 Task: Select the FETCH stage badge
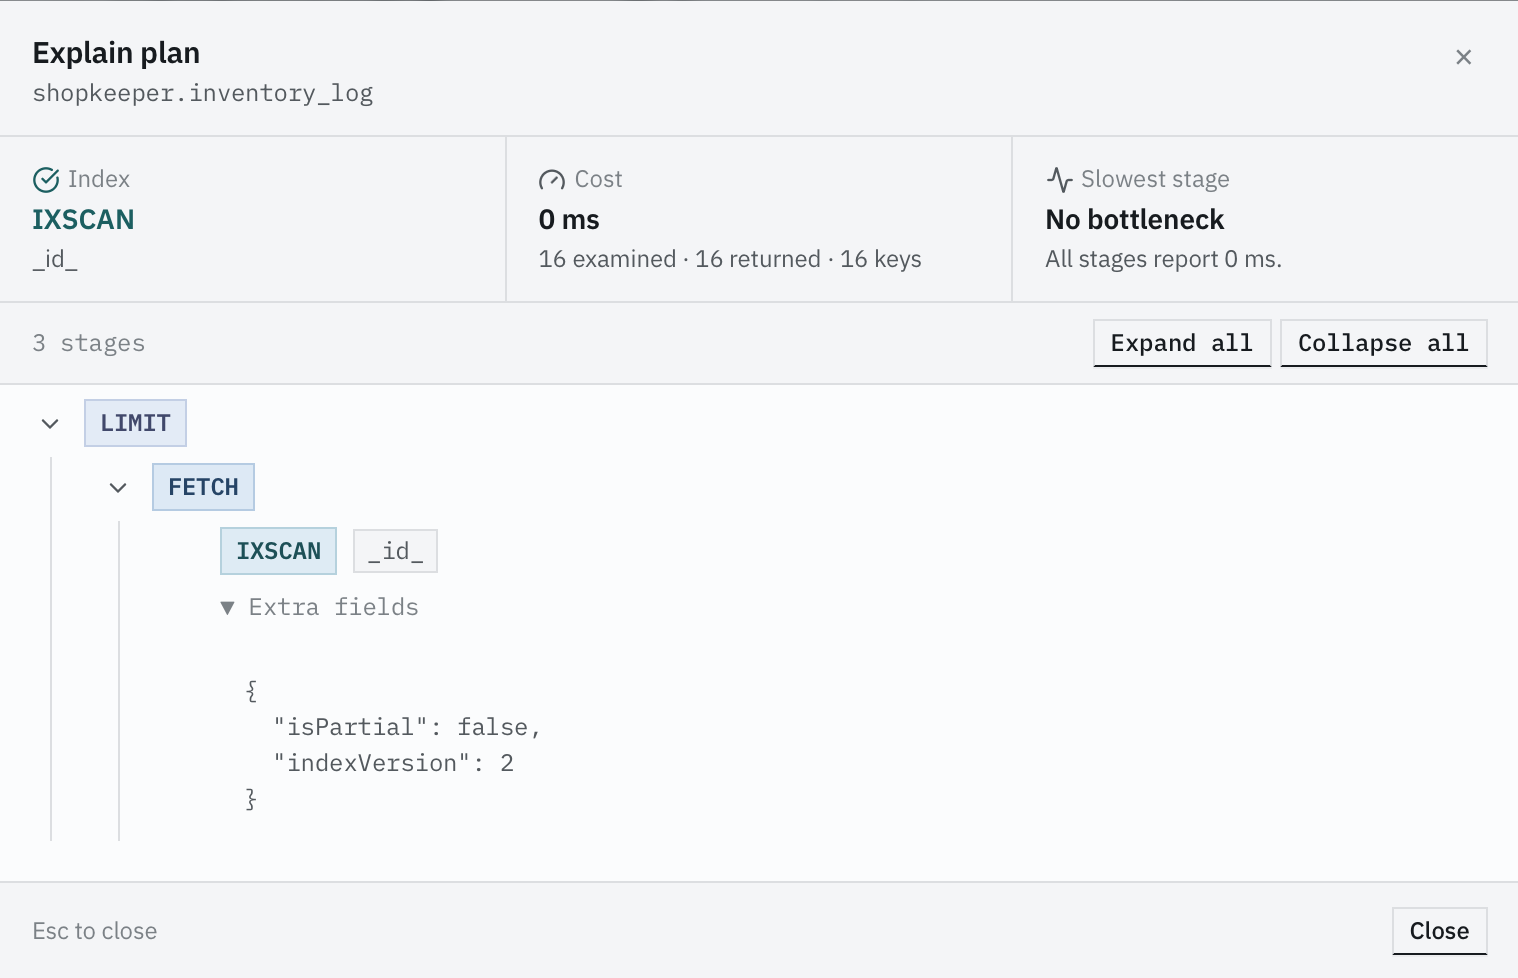point(203,487)
